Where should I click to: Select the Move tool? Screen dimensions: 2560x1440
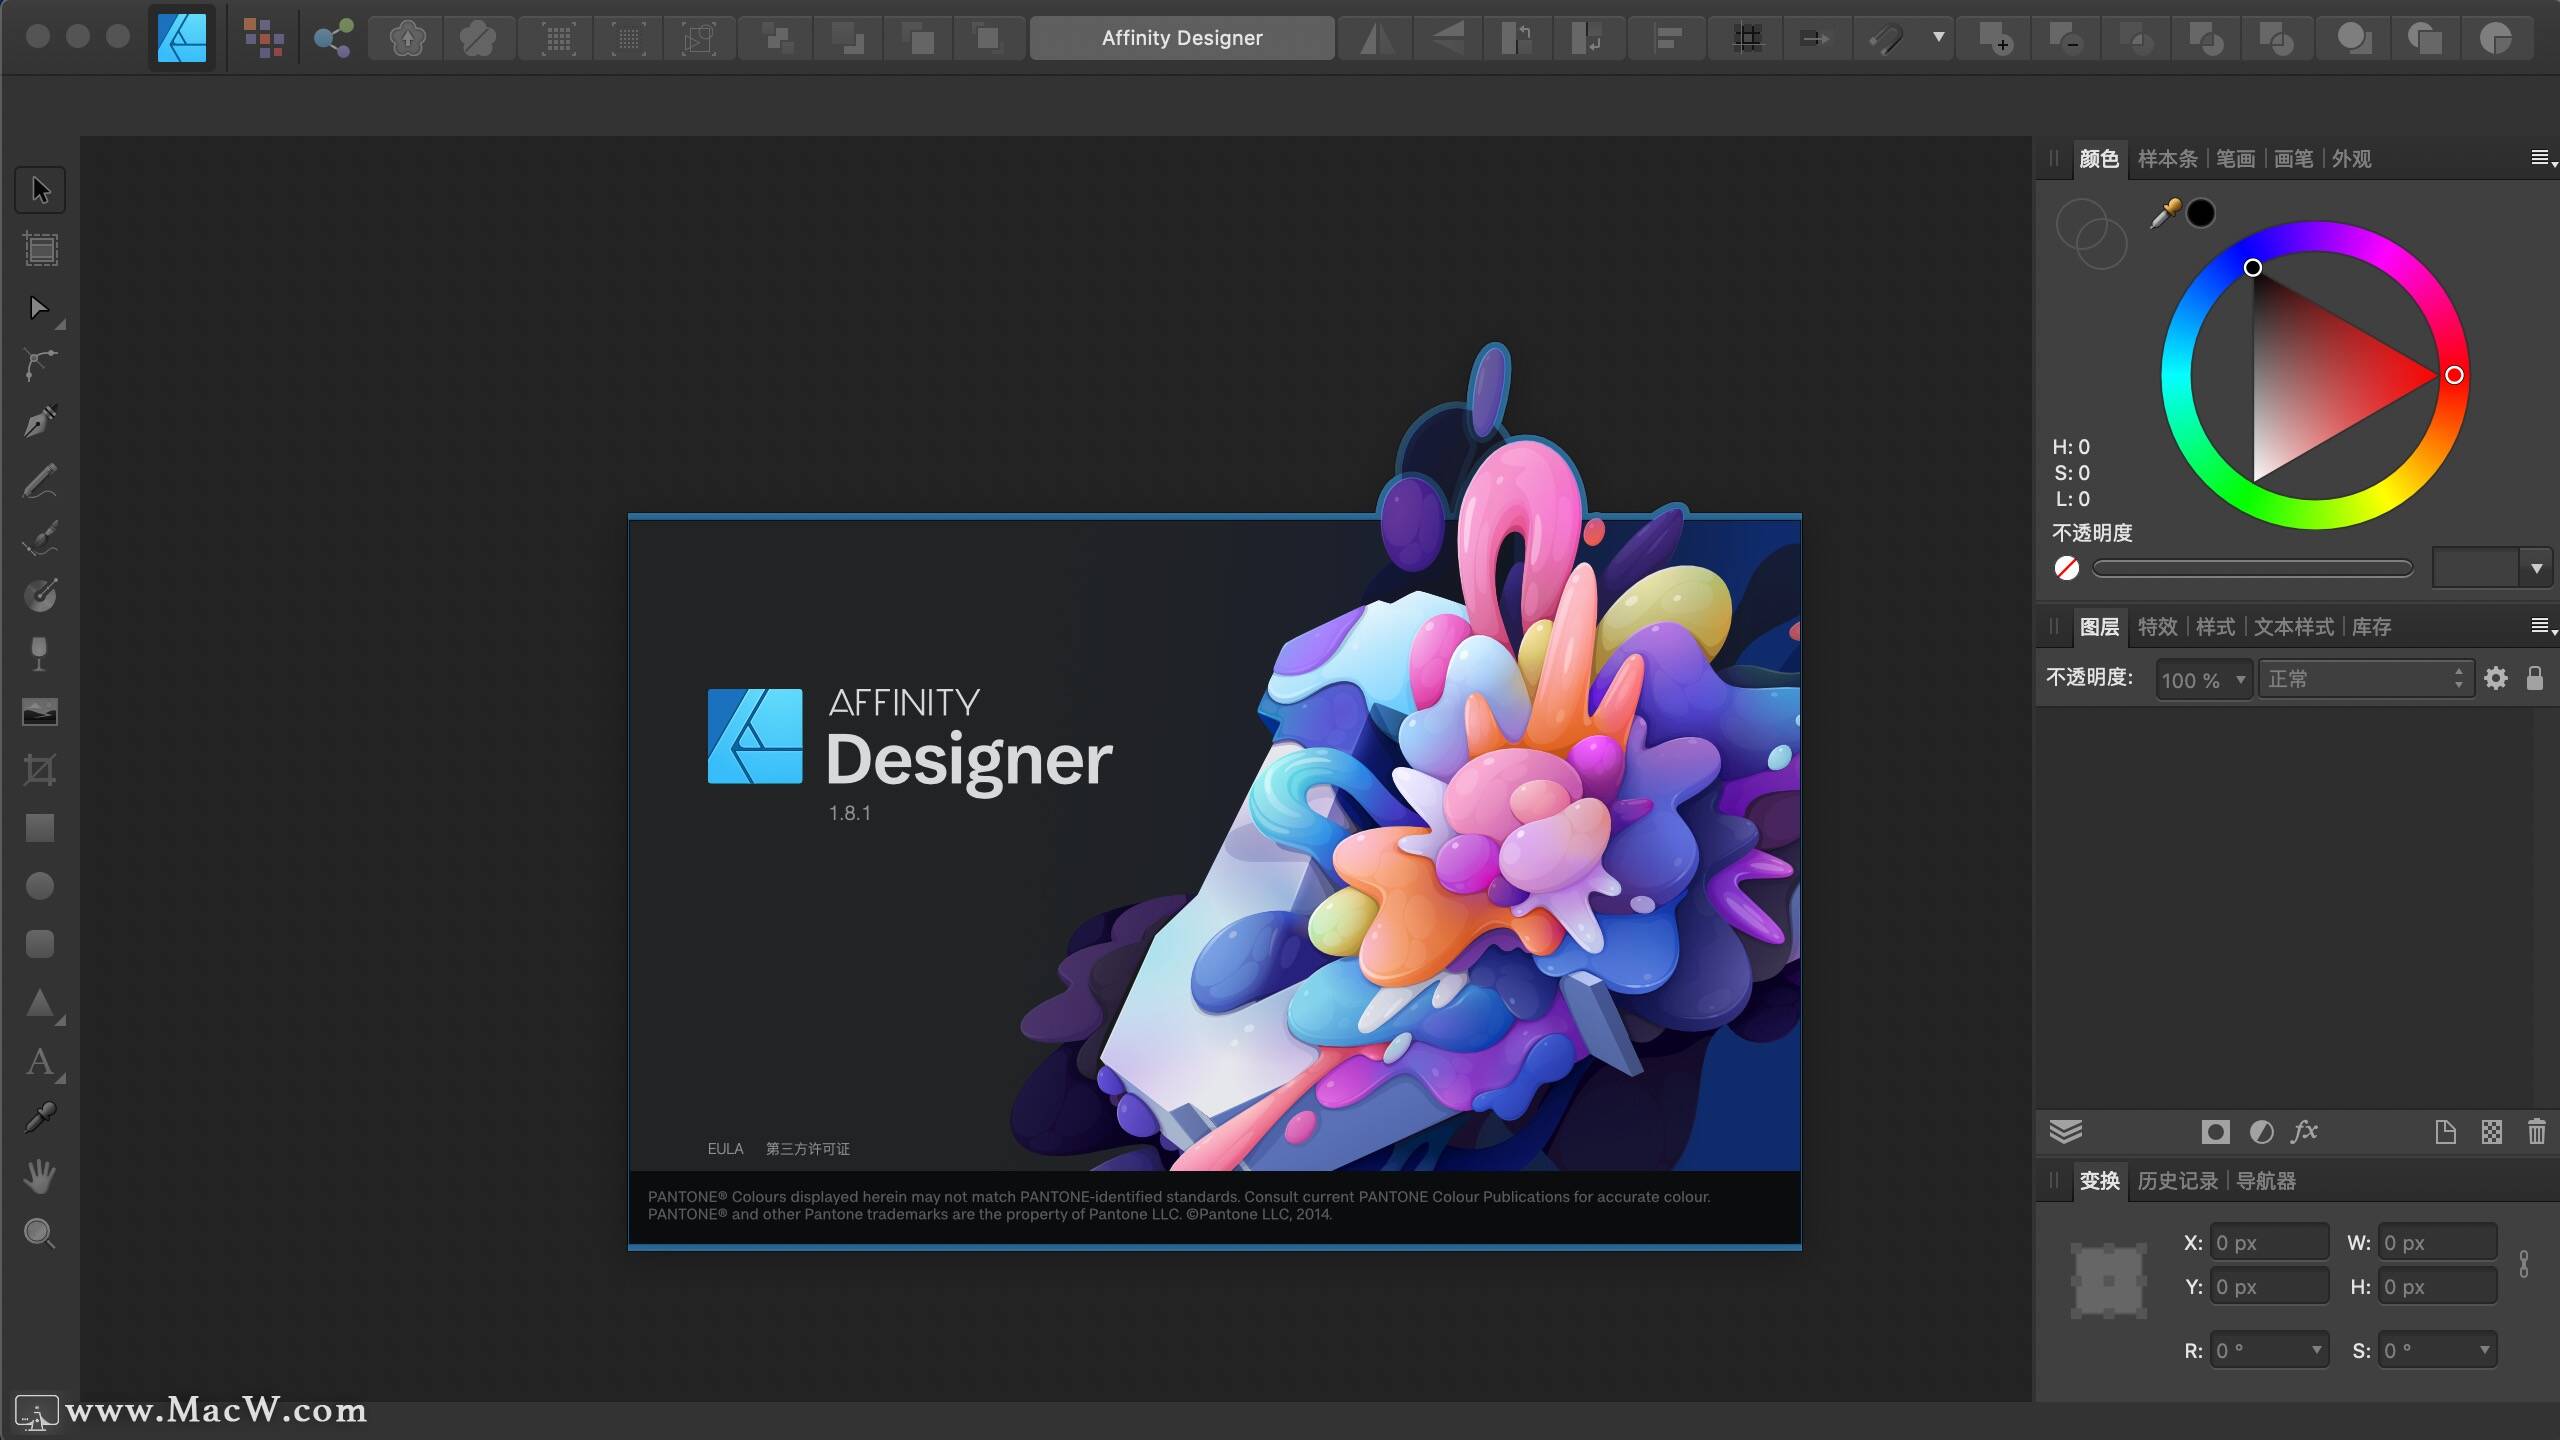[40, 190]
